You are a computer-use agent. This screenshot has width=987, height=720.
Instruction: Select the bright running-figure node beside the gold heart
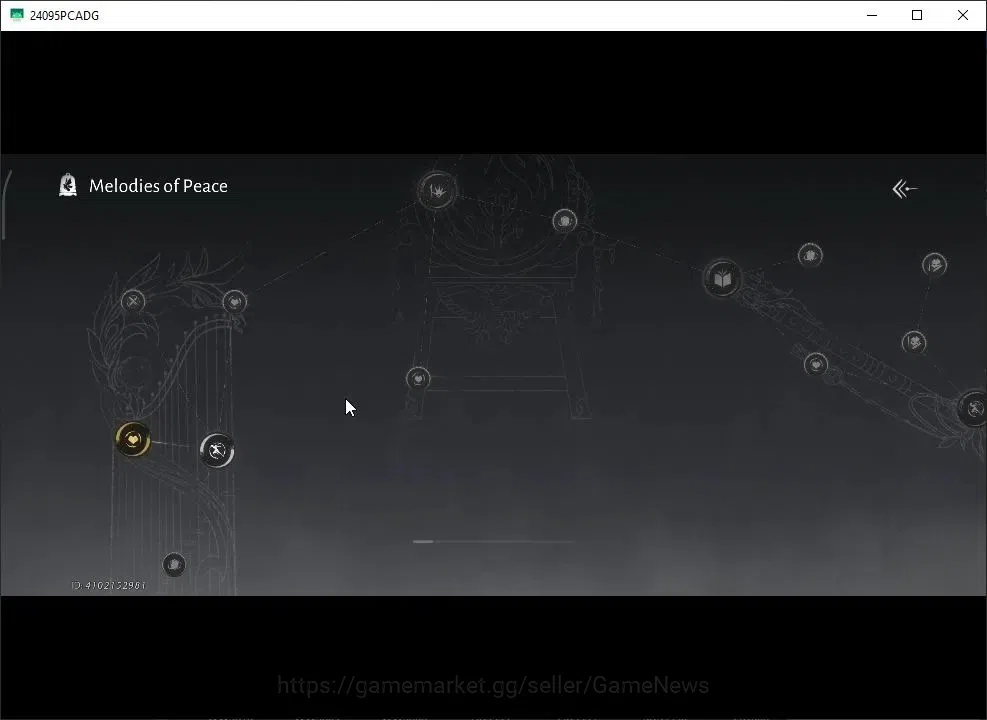[217, 451]
